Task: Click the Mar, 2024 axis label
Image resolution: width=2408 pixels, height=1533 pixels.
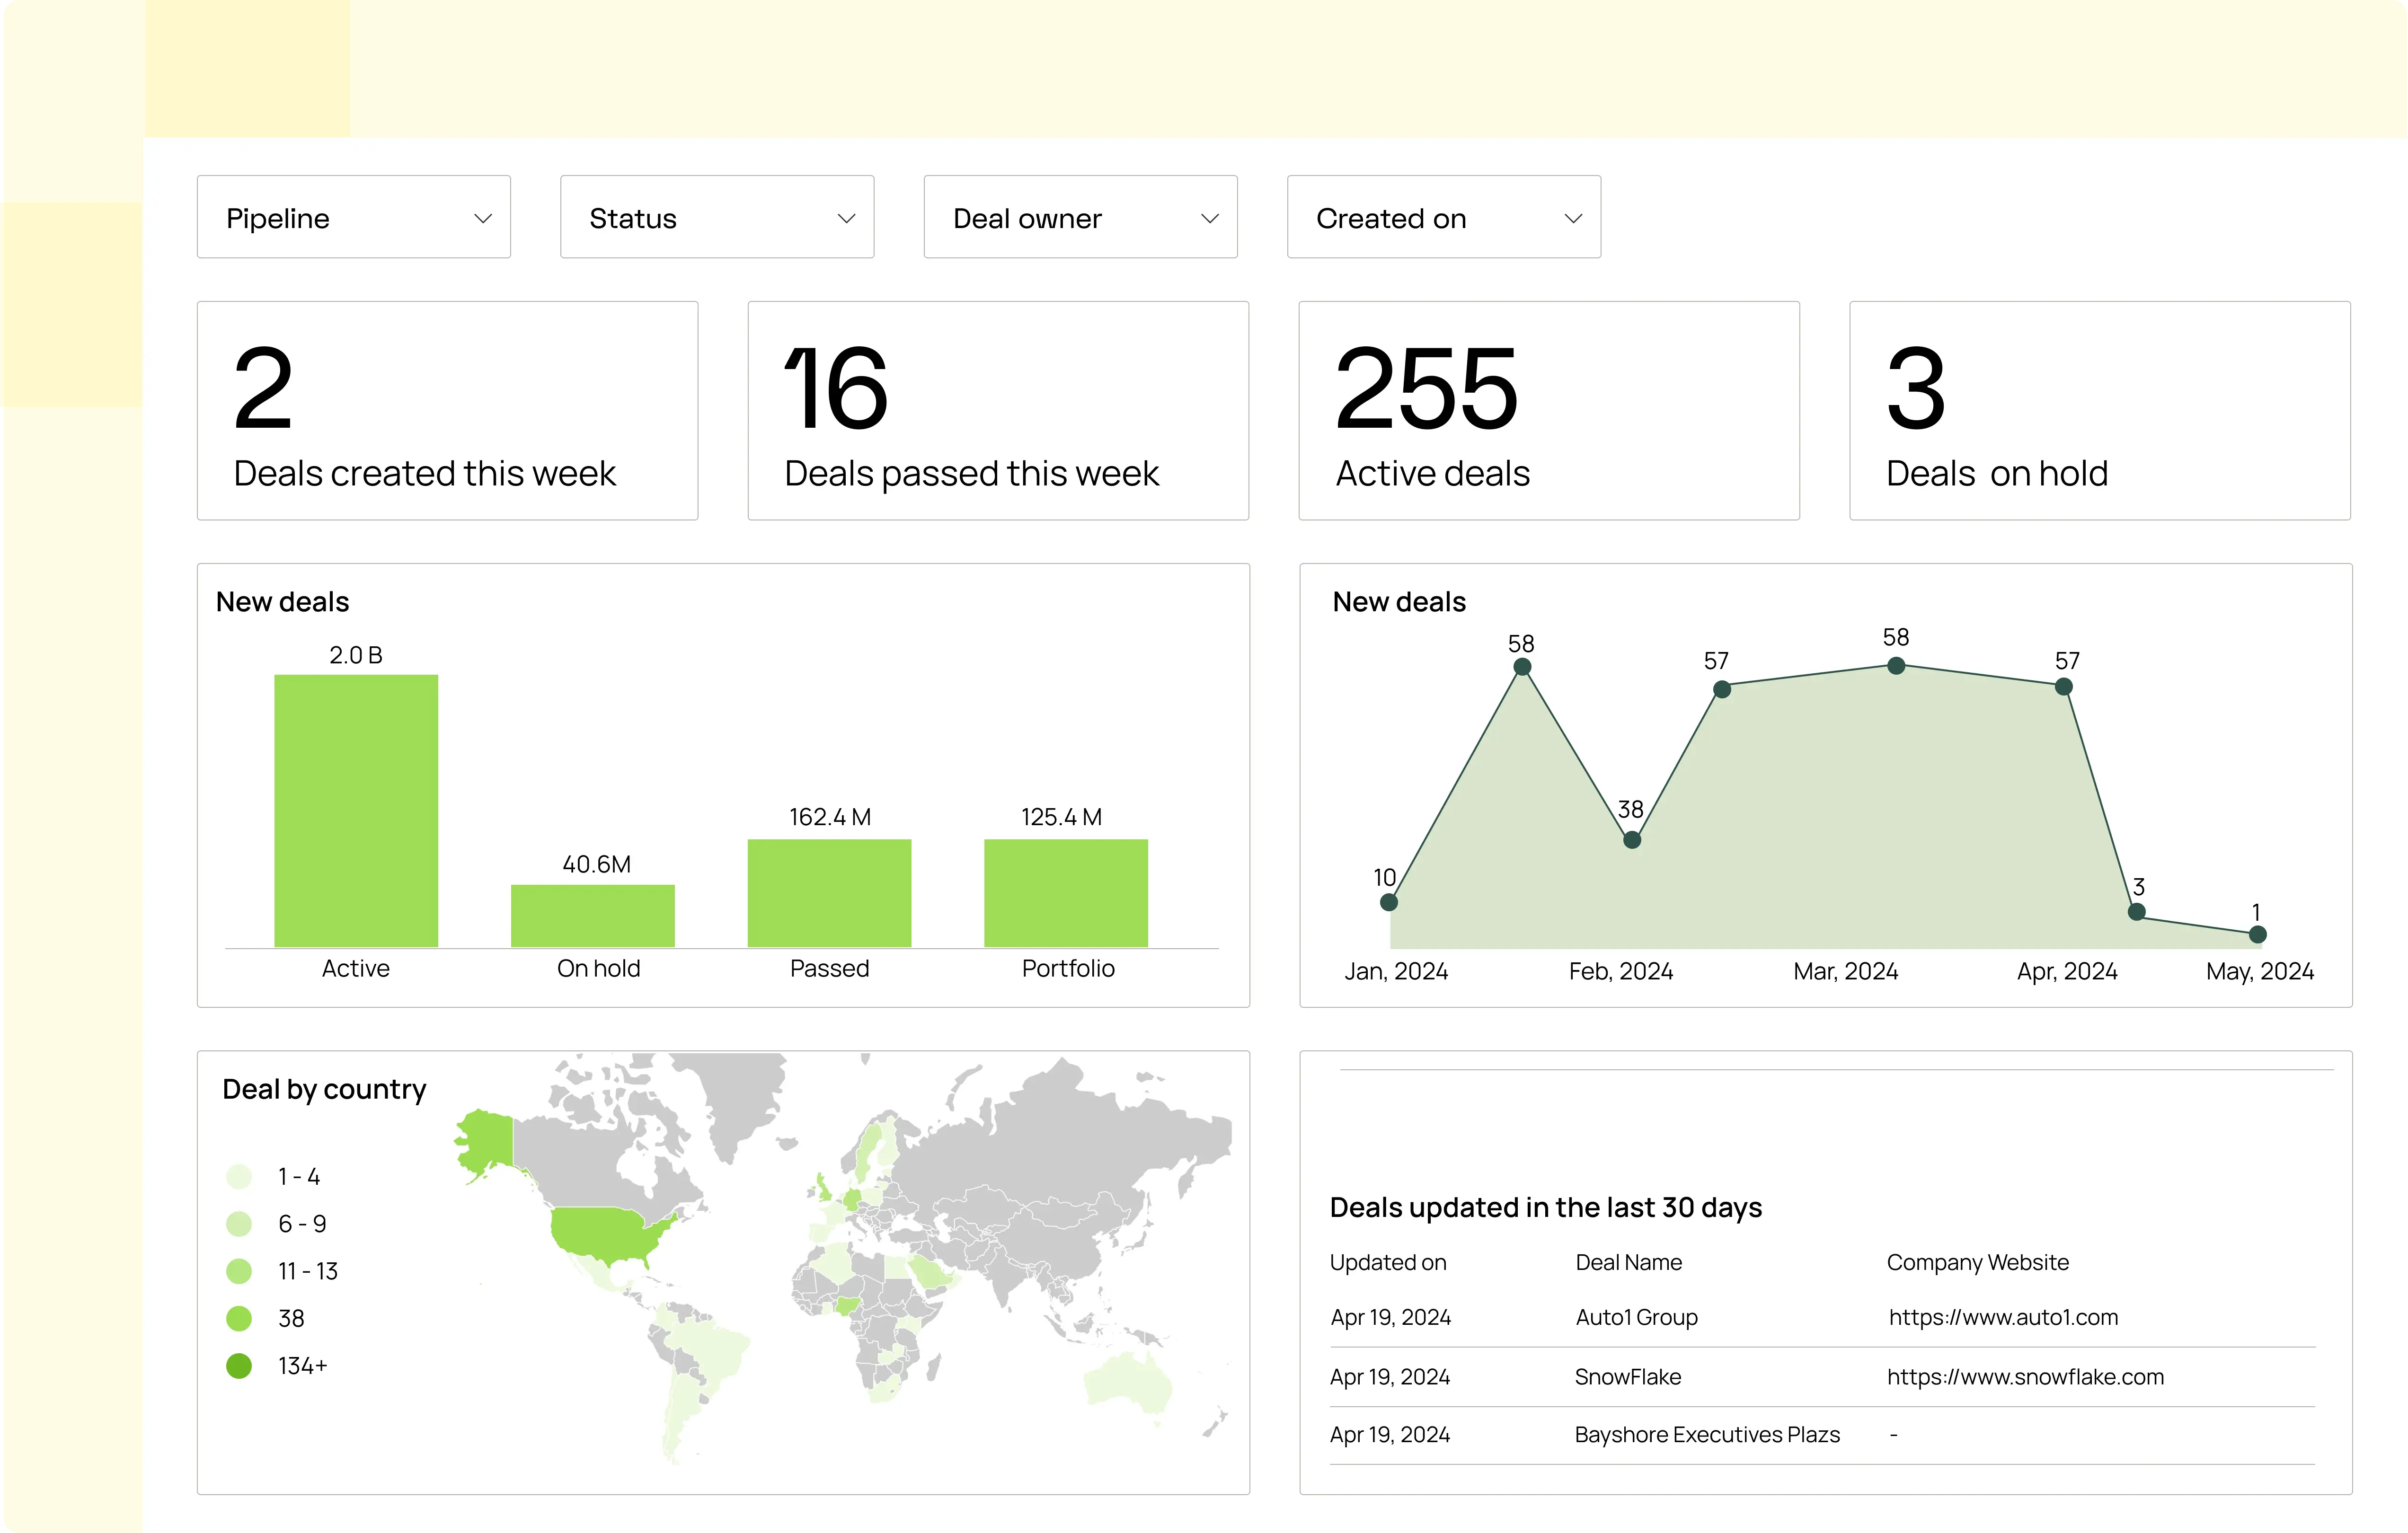Action: [1846, 971]
